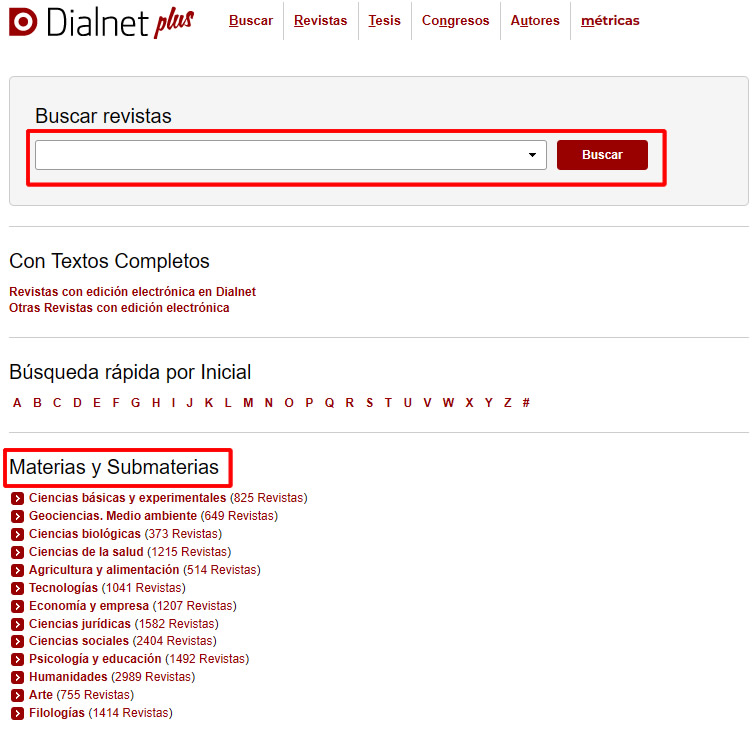Viewport: 756px width, 729px height.
Task: Open the Buscar menu in top navigation
Action: [x=251, y=21]
